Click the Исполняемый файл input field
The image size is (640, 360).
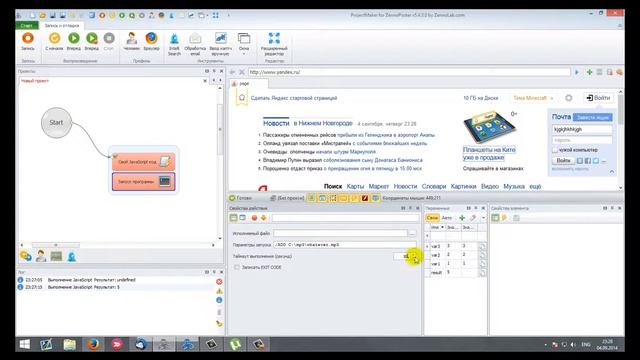click(x=340, y=233)
